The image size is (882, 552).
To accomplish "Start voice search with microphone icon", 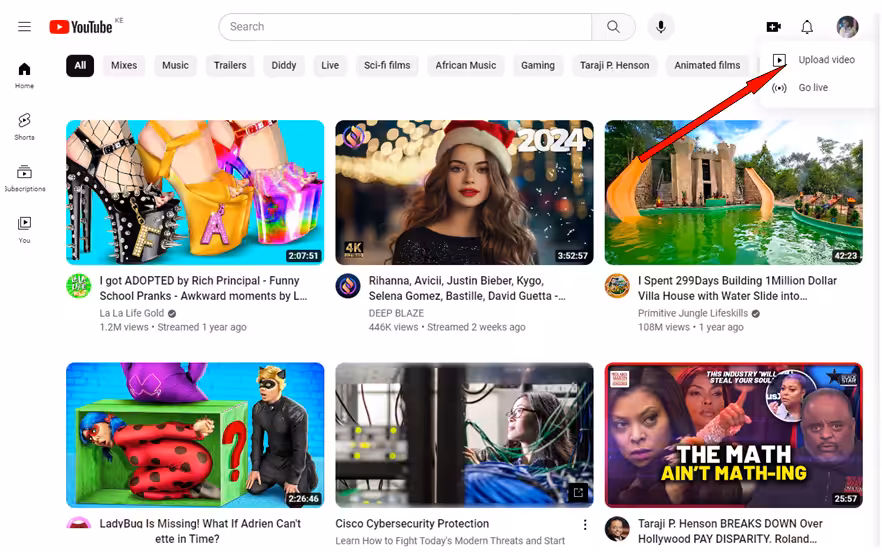I will click(660, 26).
